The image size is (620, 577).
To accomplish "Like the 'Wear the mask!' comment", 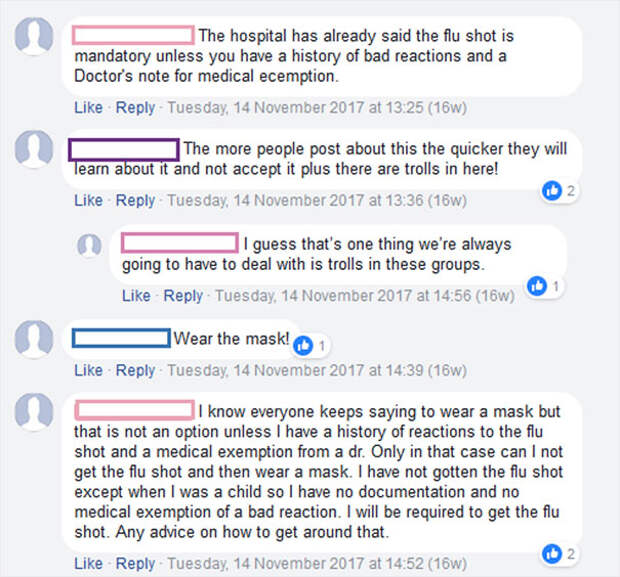I will [88, 371].
